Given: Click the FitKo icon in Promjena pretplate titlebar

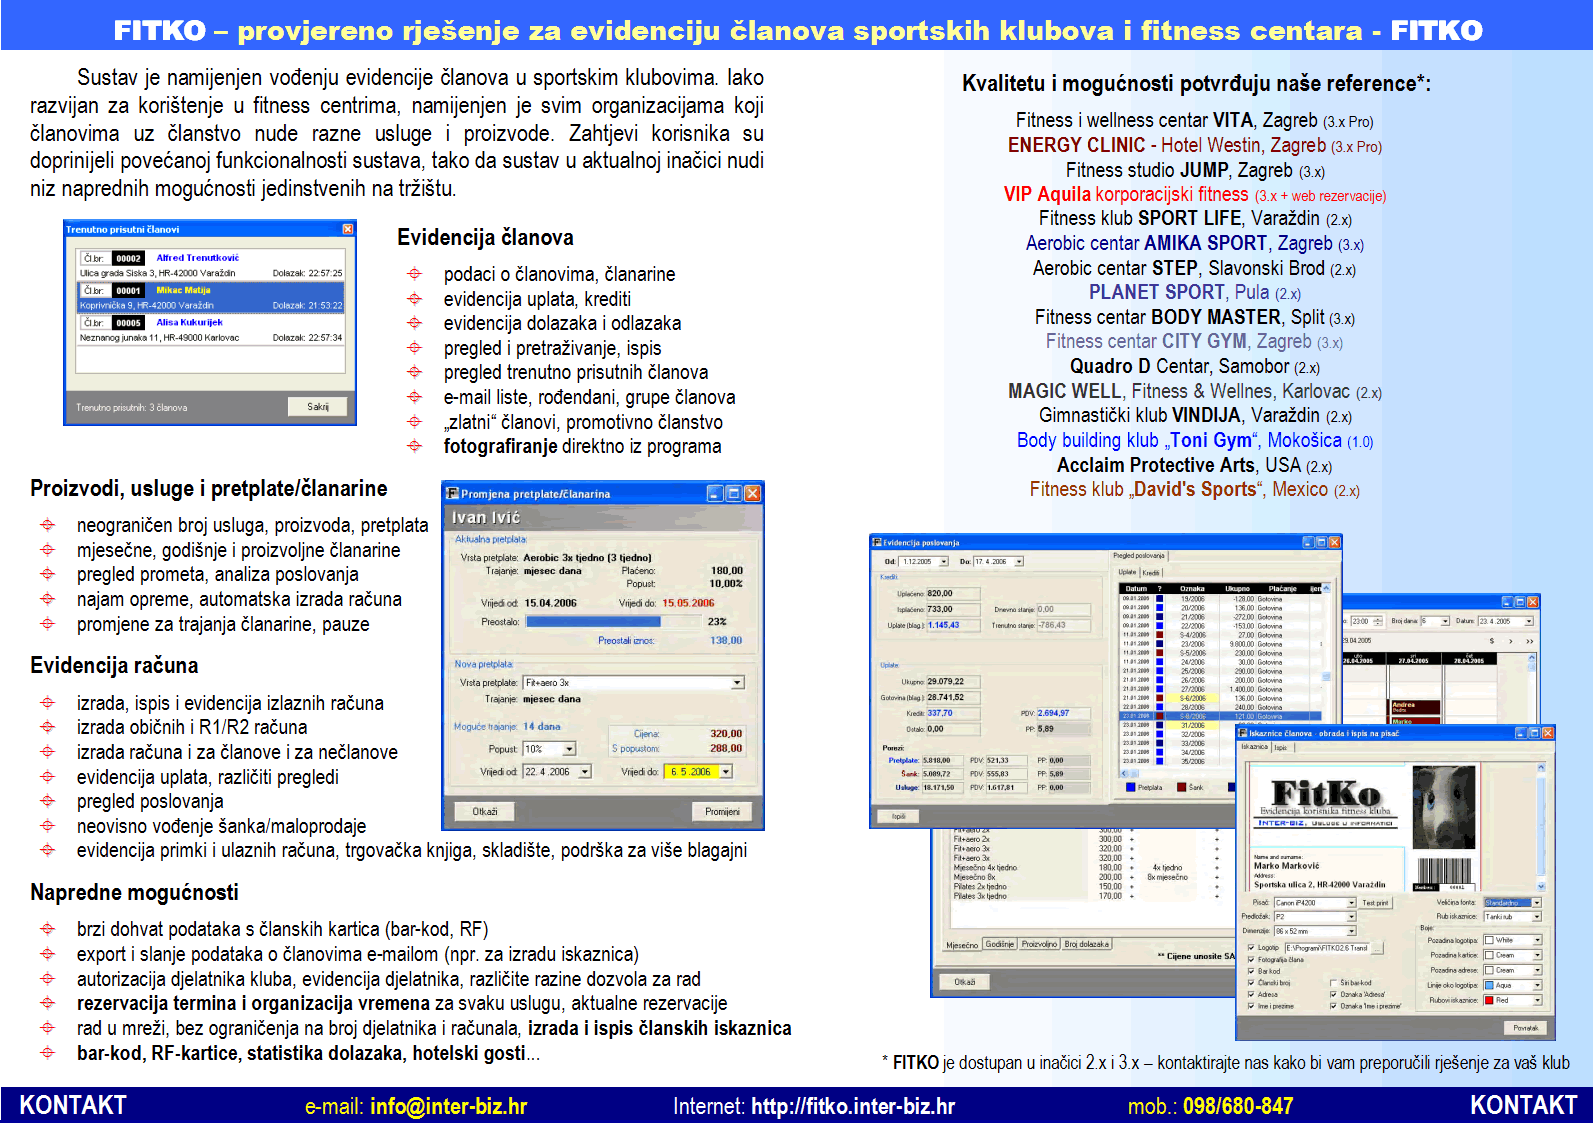Looking at the screenshot, I should coord(452,493).
